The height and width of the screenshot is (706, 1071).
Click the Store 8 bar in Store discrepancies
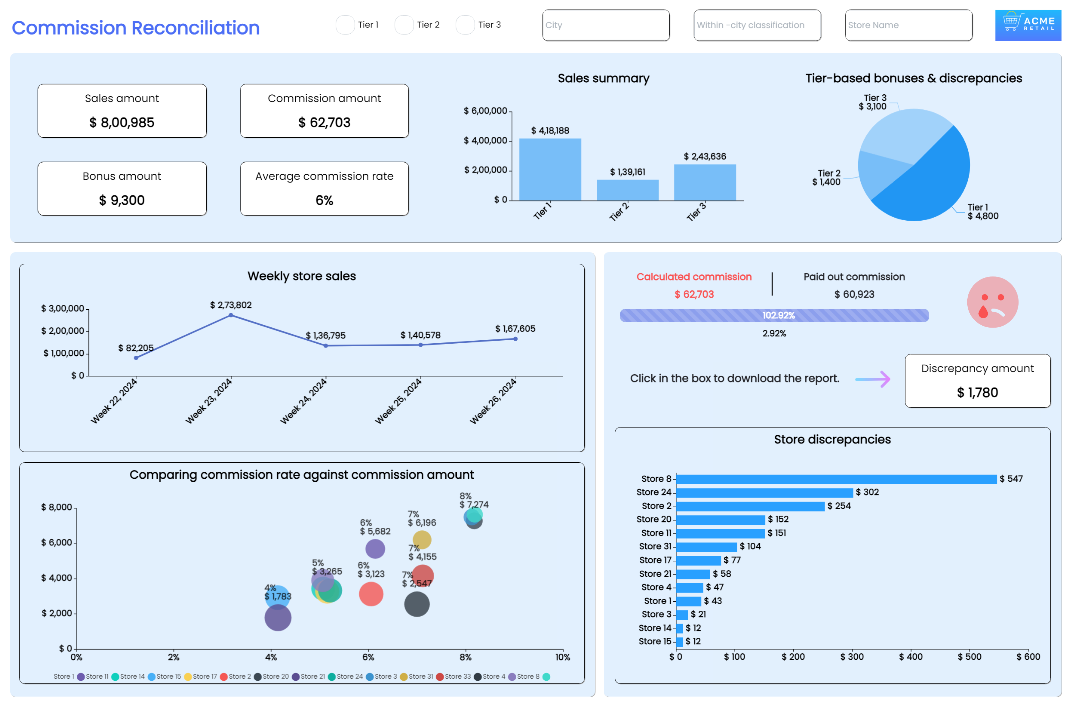pyautogui.click(x=837, y=479)
